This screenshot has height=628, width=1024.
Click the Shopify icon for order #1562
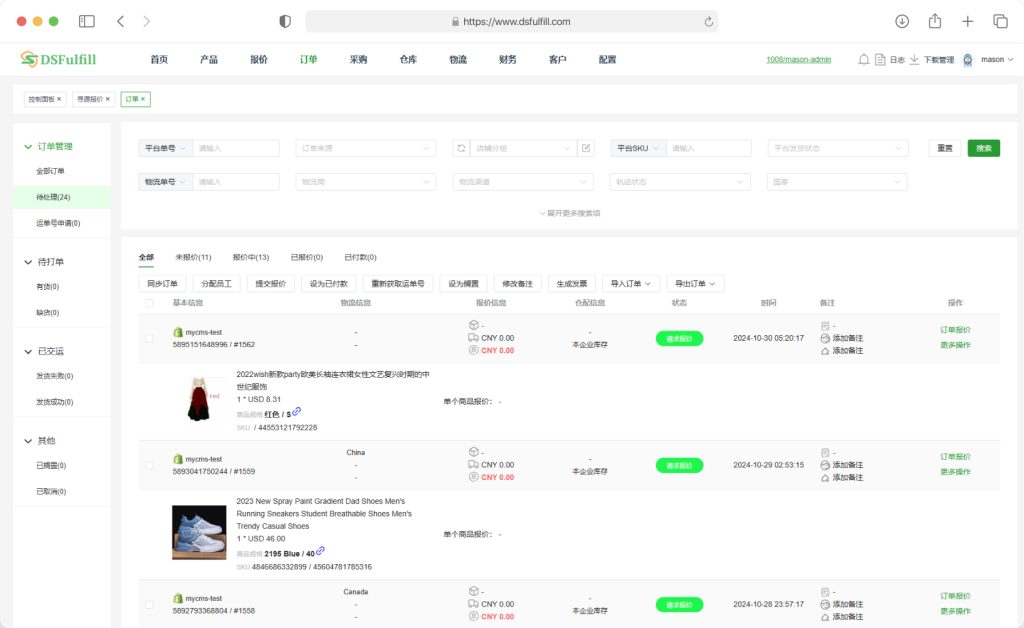(178, 332)
